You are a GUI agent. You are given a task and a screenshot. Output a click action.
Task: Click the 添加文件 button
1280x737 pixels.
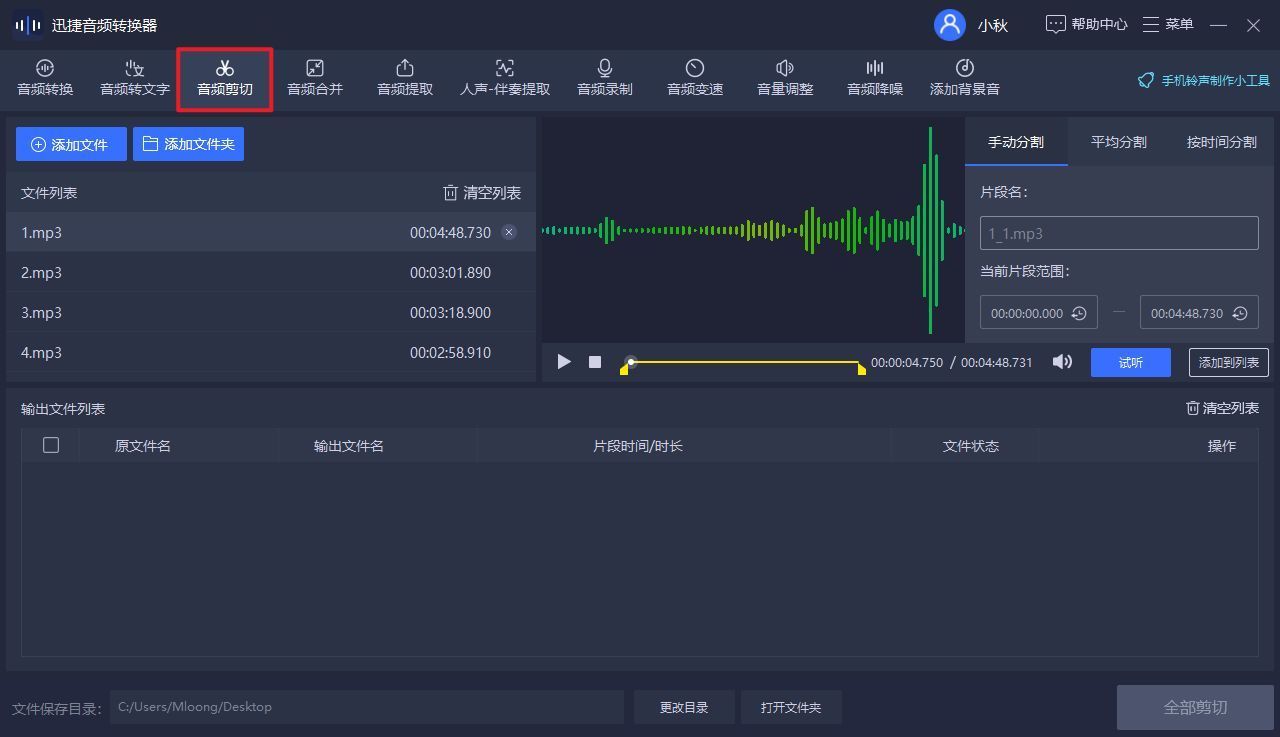71,144
